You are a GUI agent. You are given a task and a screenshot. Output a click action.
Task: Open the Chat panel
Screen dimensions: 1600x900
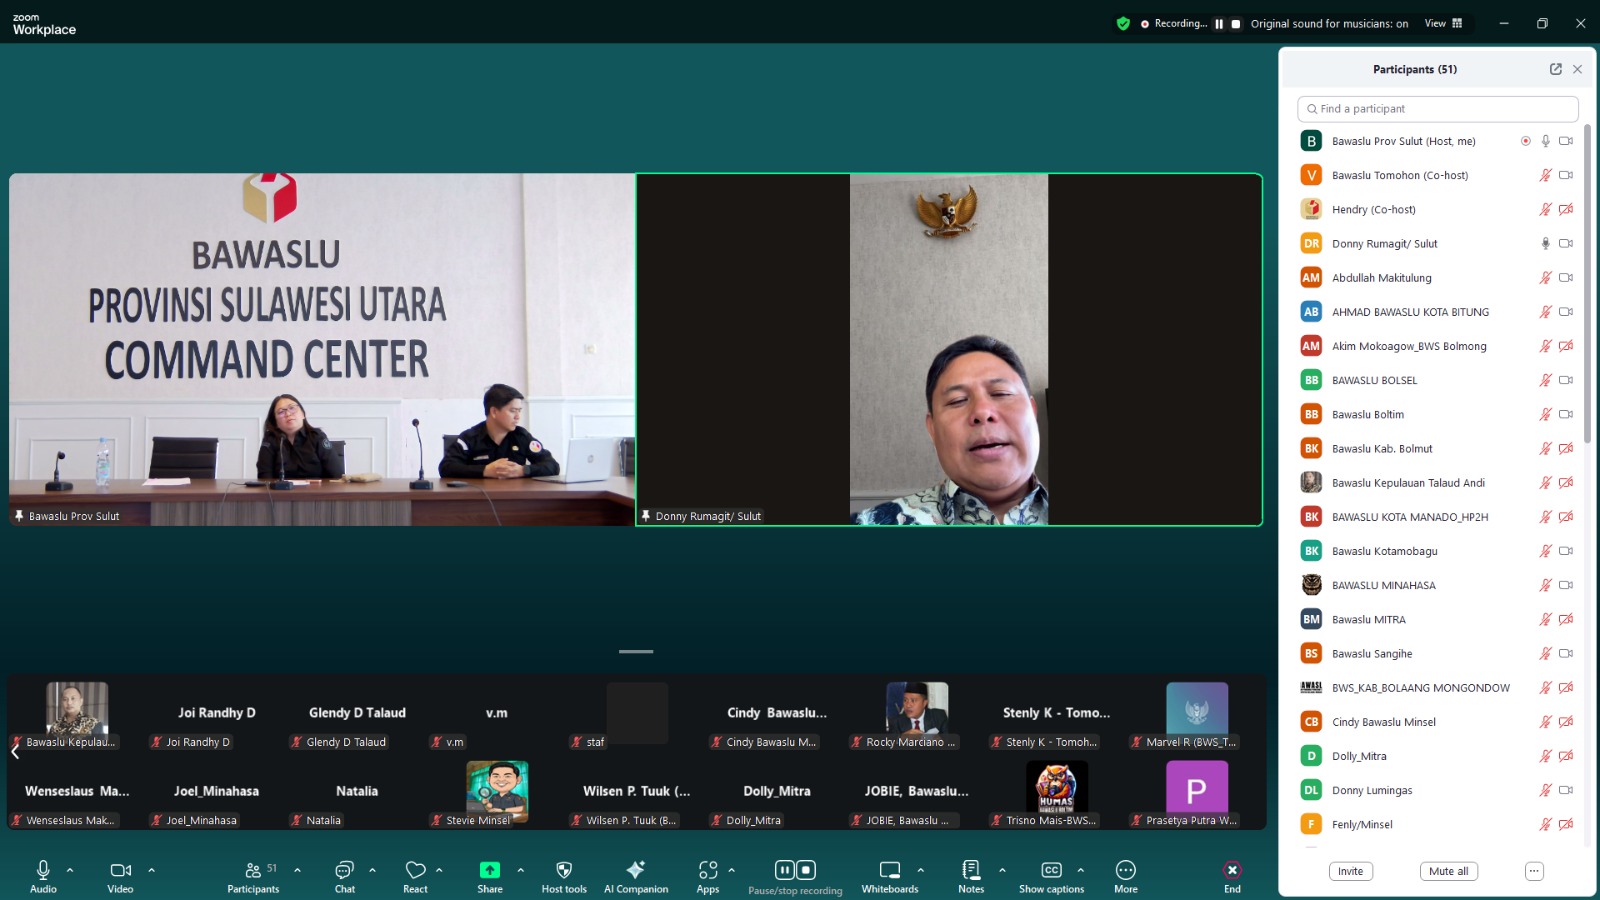[x=345, y=876]
